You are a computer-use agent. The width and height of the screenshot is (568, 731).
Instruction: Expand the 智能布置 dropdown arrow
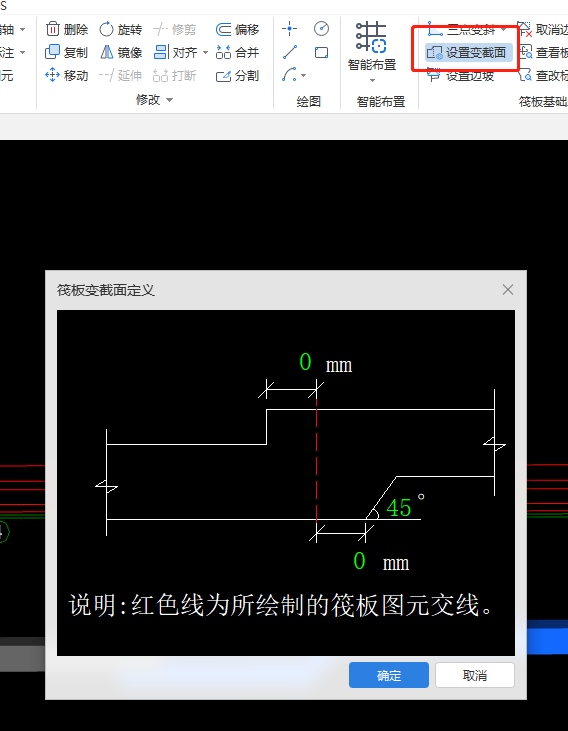372,81
